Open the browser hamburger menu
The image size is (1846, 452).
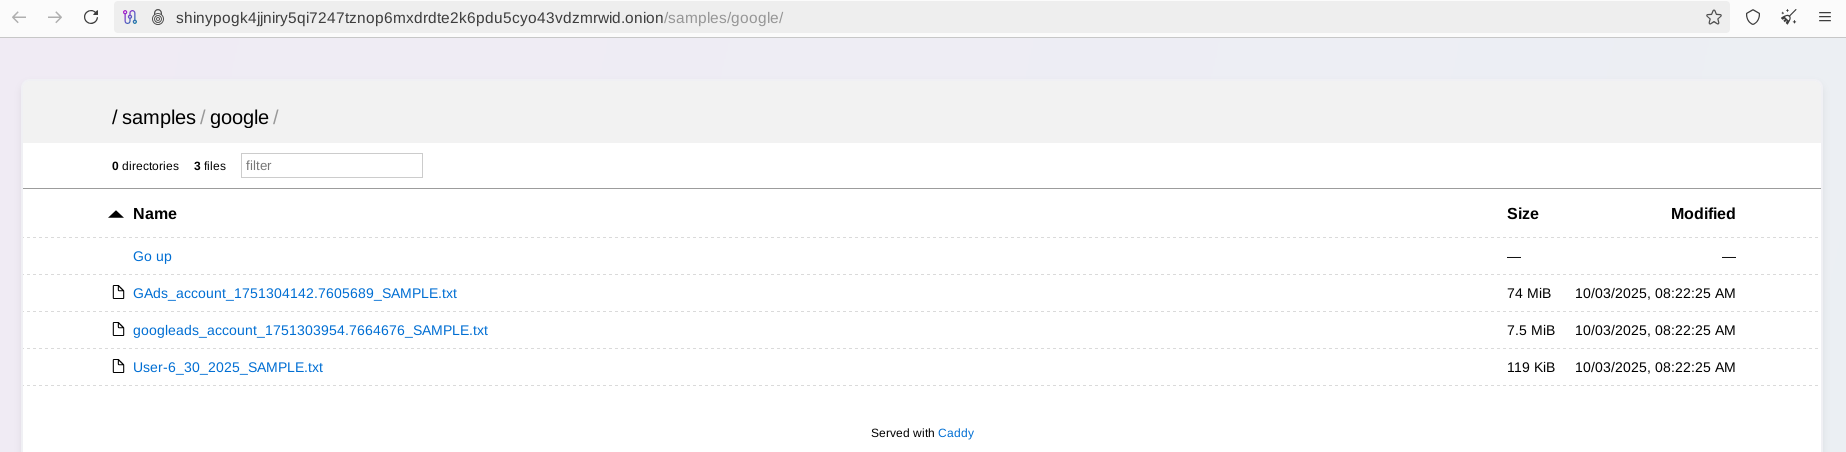pyautogui.click(x=1825, y=17)
